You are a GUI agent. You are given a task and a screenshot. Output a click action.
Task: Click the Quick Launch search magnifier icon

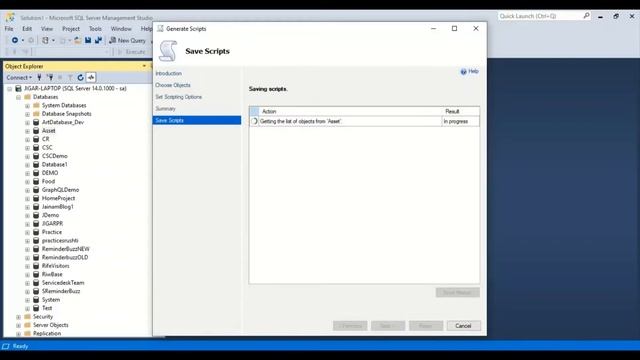point(587,16)
